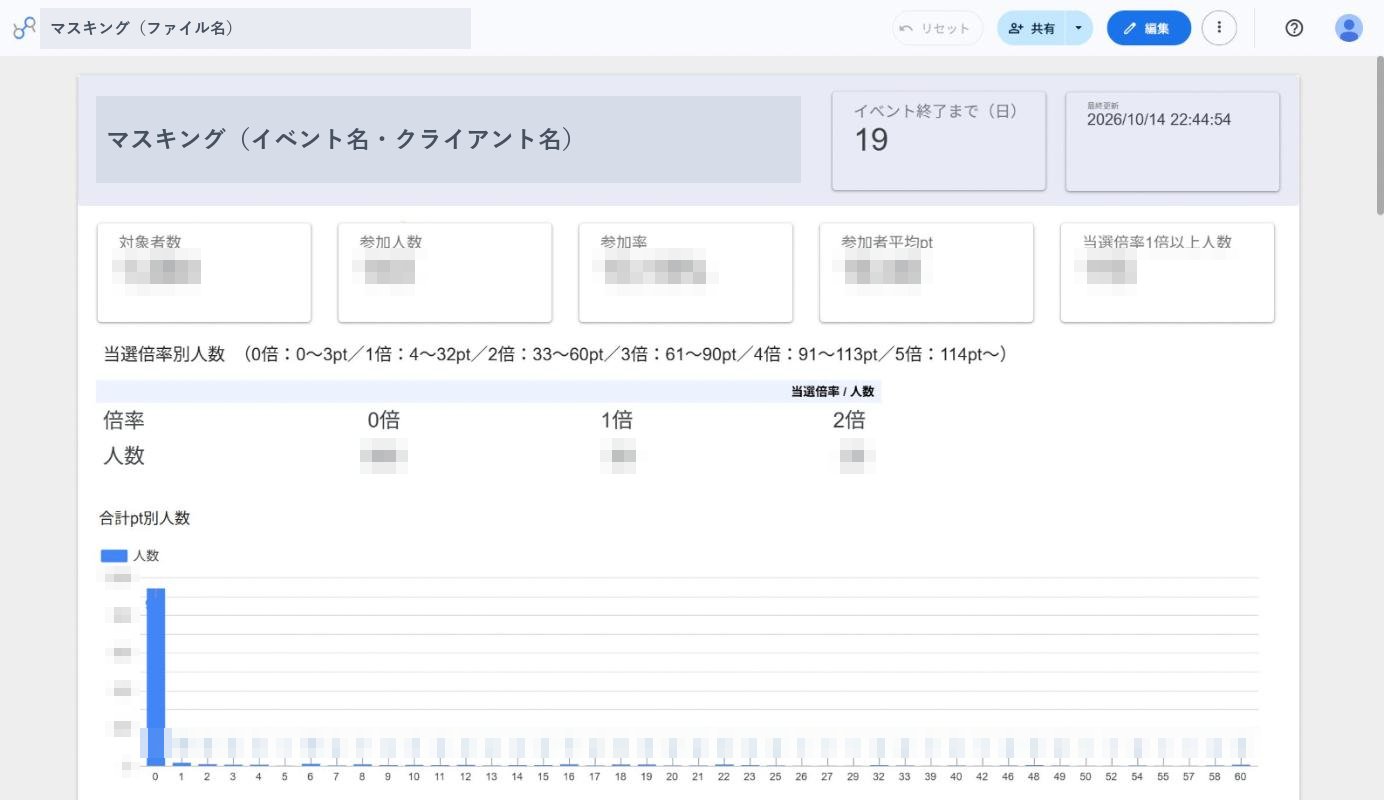Click the 編集 edit button

pyautogui.click(x=1148, y=28)
